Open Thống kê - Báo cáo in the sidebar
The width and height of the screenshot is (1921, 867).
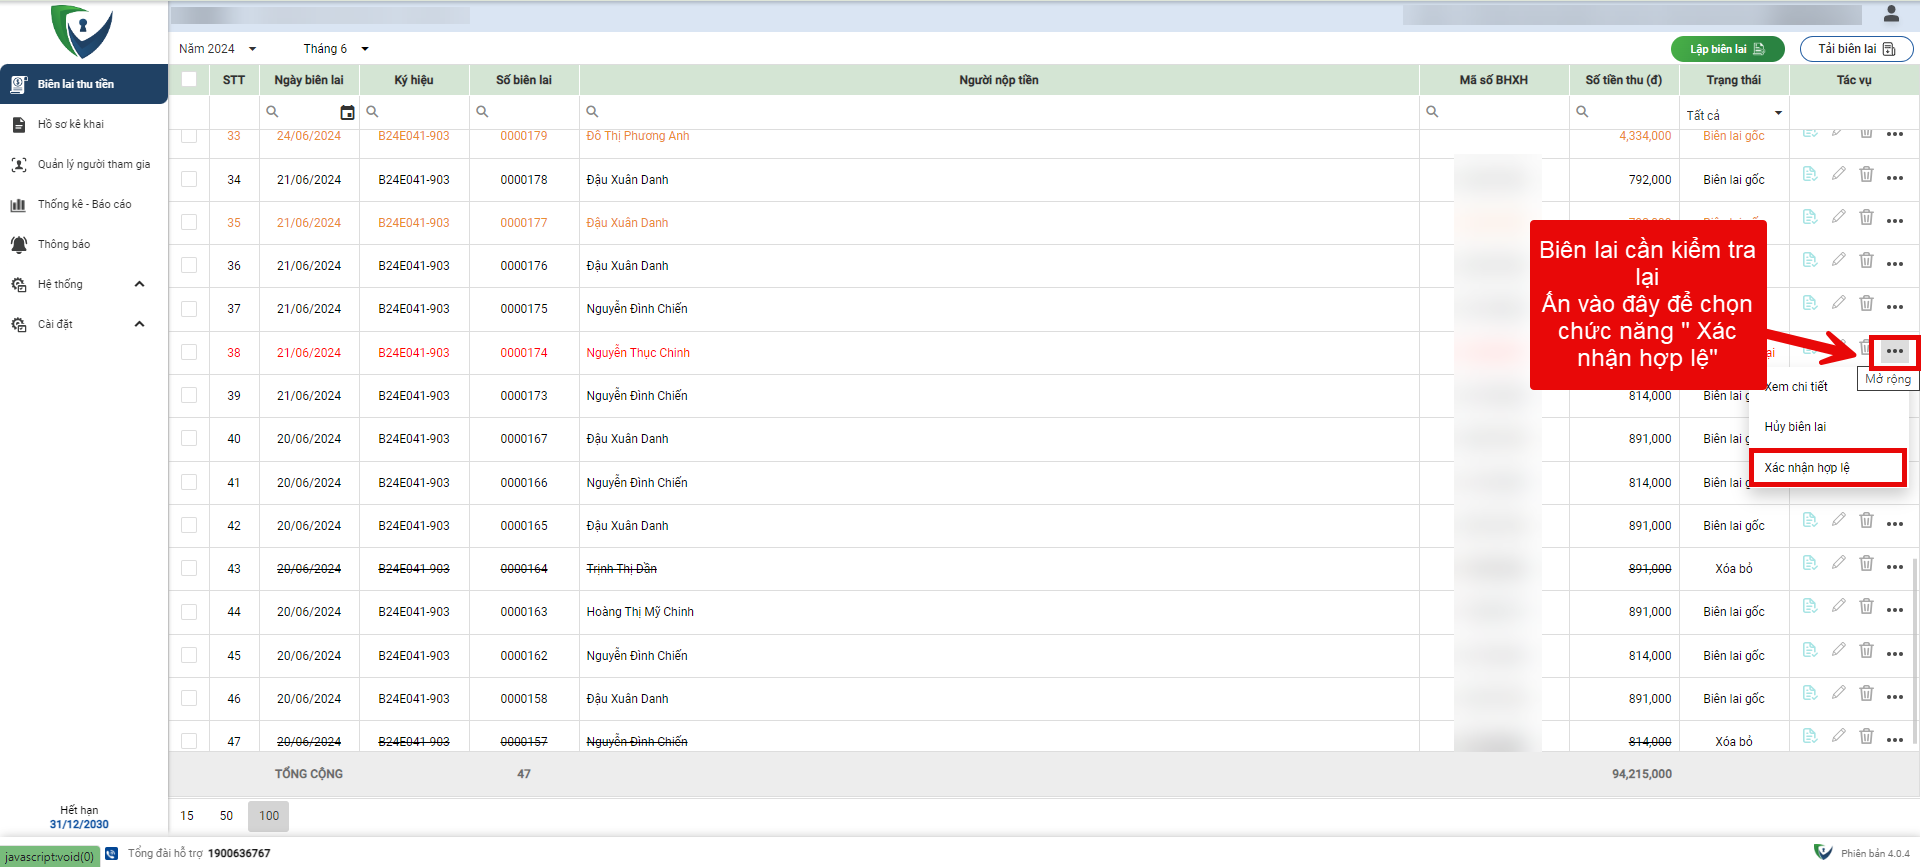point(84,204)
